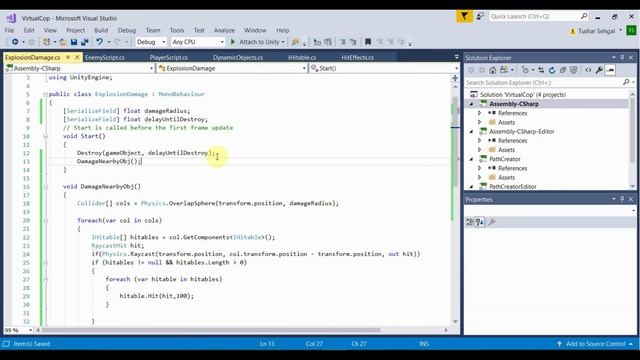Toggle Preview Selected Items in Solution Explorer

point(610,70)
